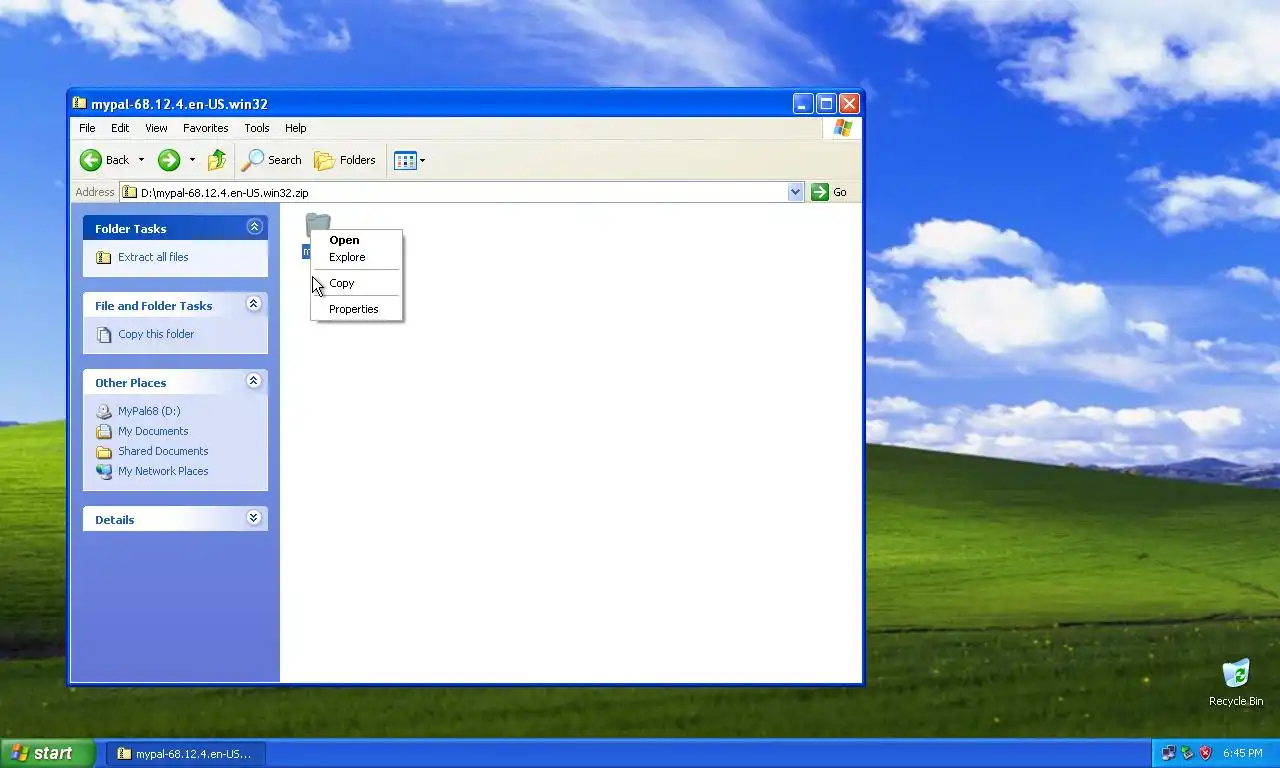Expand the Details panel
1280x768 pixels.
click(x=254, y=518)
